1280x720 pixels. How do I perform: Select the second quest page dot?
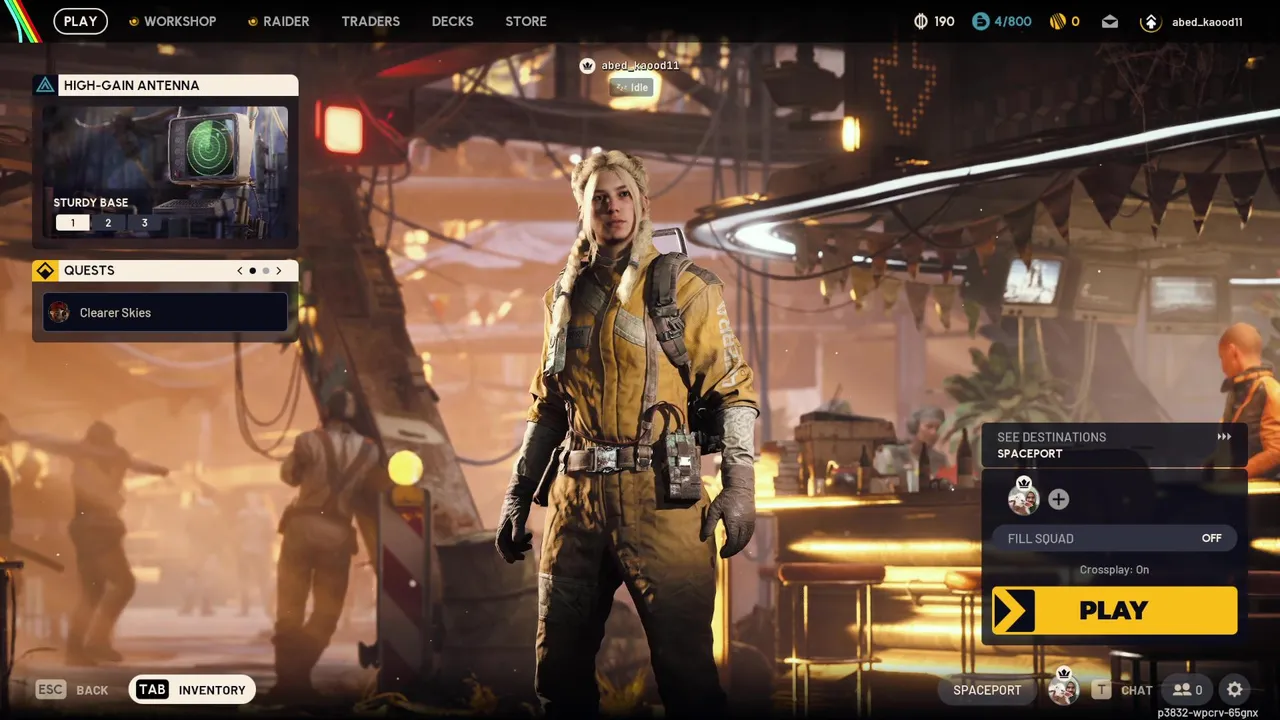266,271
